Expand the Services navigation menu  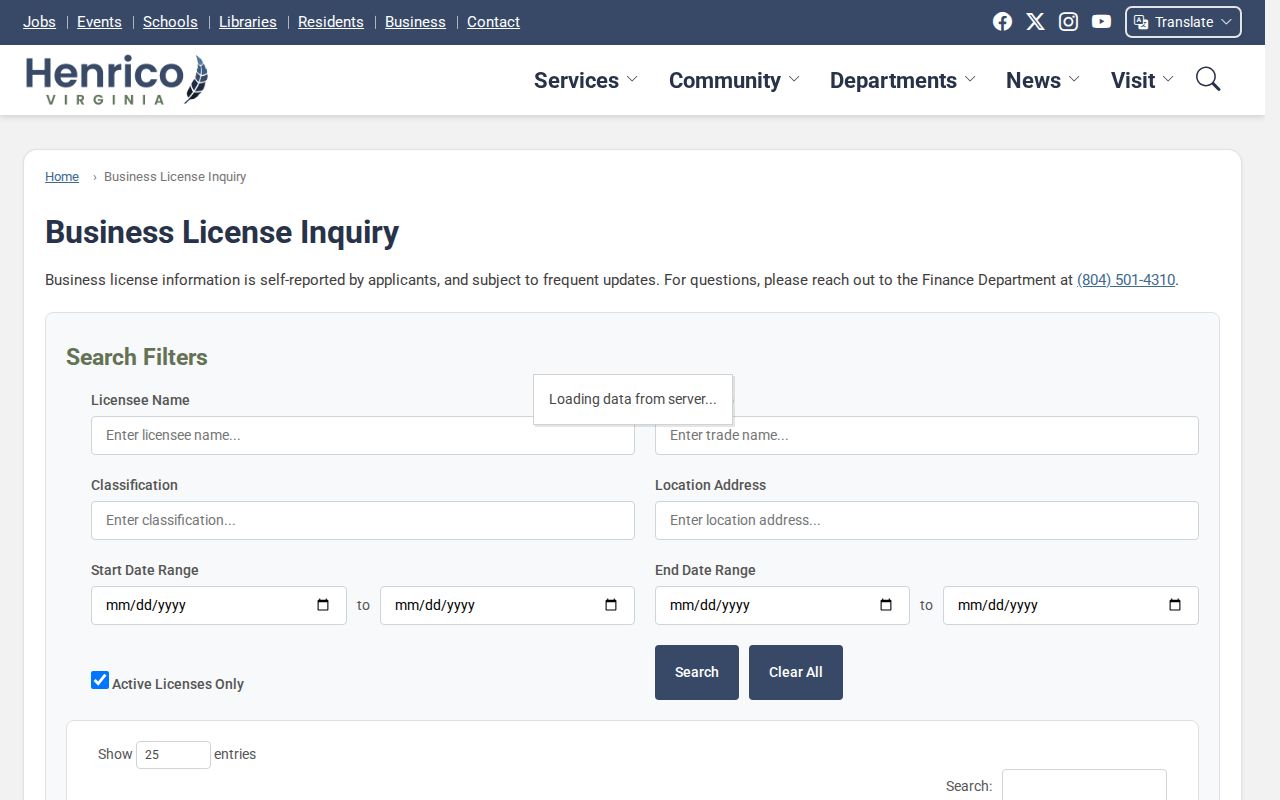coord(586,80)
